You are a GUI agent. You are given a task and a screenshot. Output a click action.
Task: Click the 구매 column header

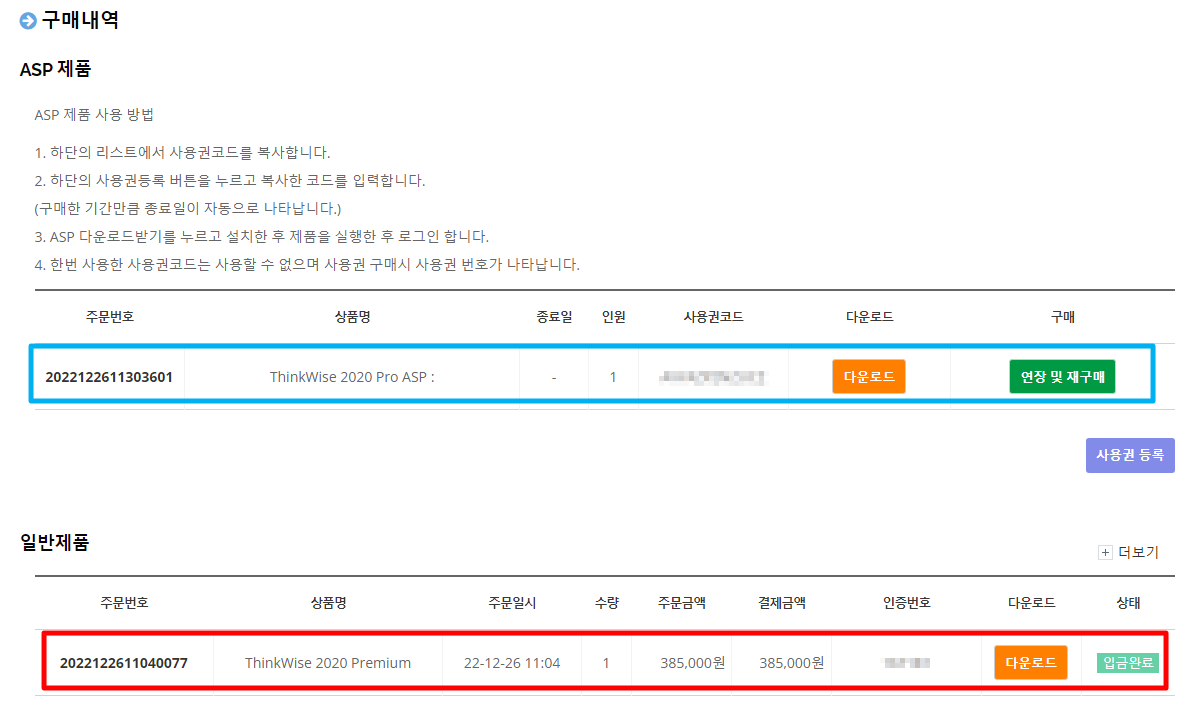coord(1062,317)
